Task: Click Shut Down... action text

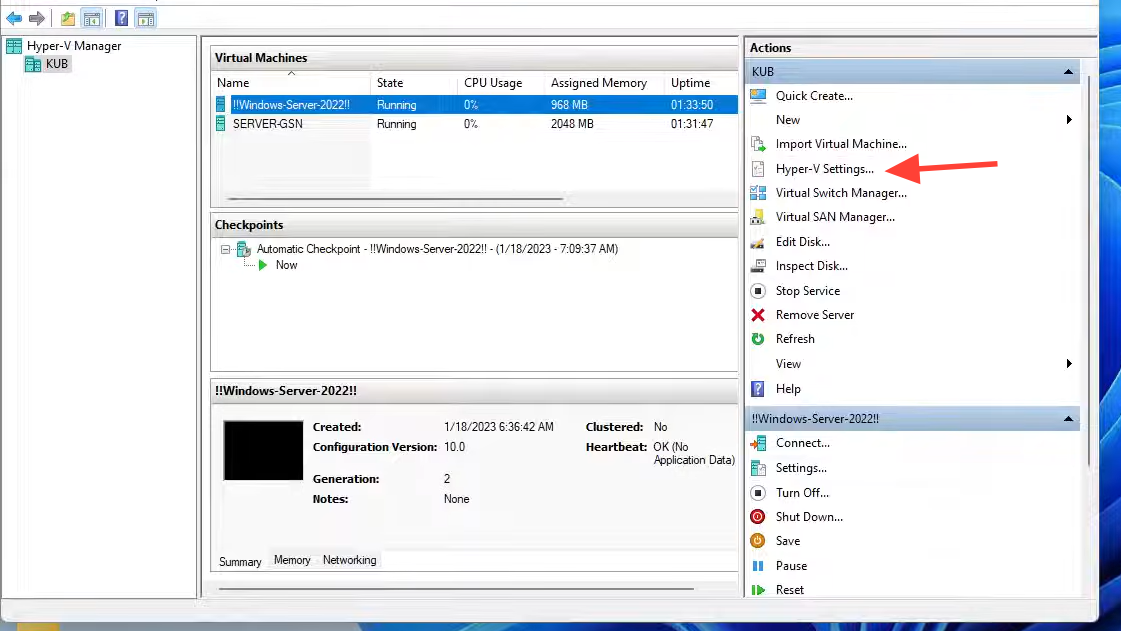Action: pos(809,517)
